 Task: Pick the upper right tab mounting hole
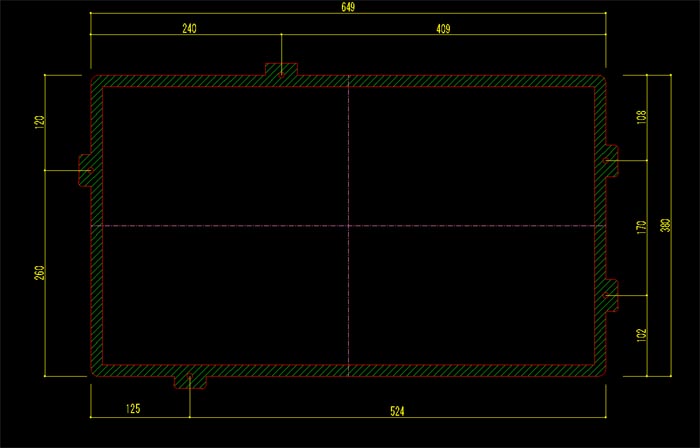tap(605, 160)
